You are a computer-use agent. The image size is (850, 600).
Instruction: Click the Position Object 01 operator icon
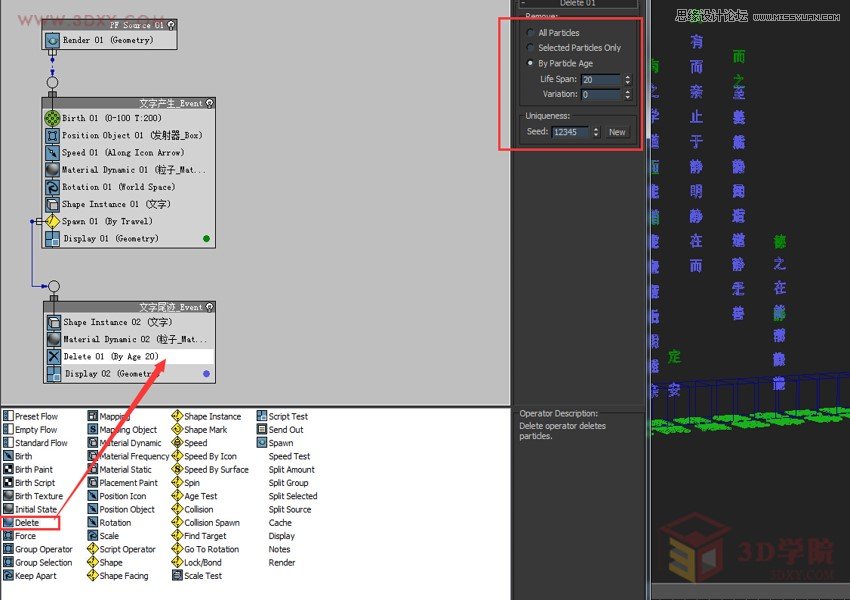(52, 136)
